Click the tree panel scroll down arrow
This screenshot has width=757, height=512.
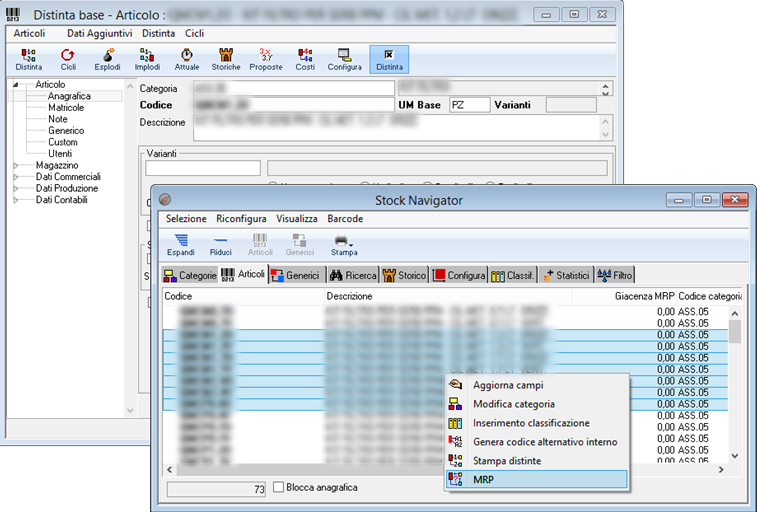130,411
